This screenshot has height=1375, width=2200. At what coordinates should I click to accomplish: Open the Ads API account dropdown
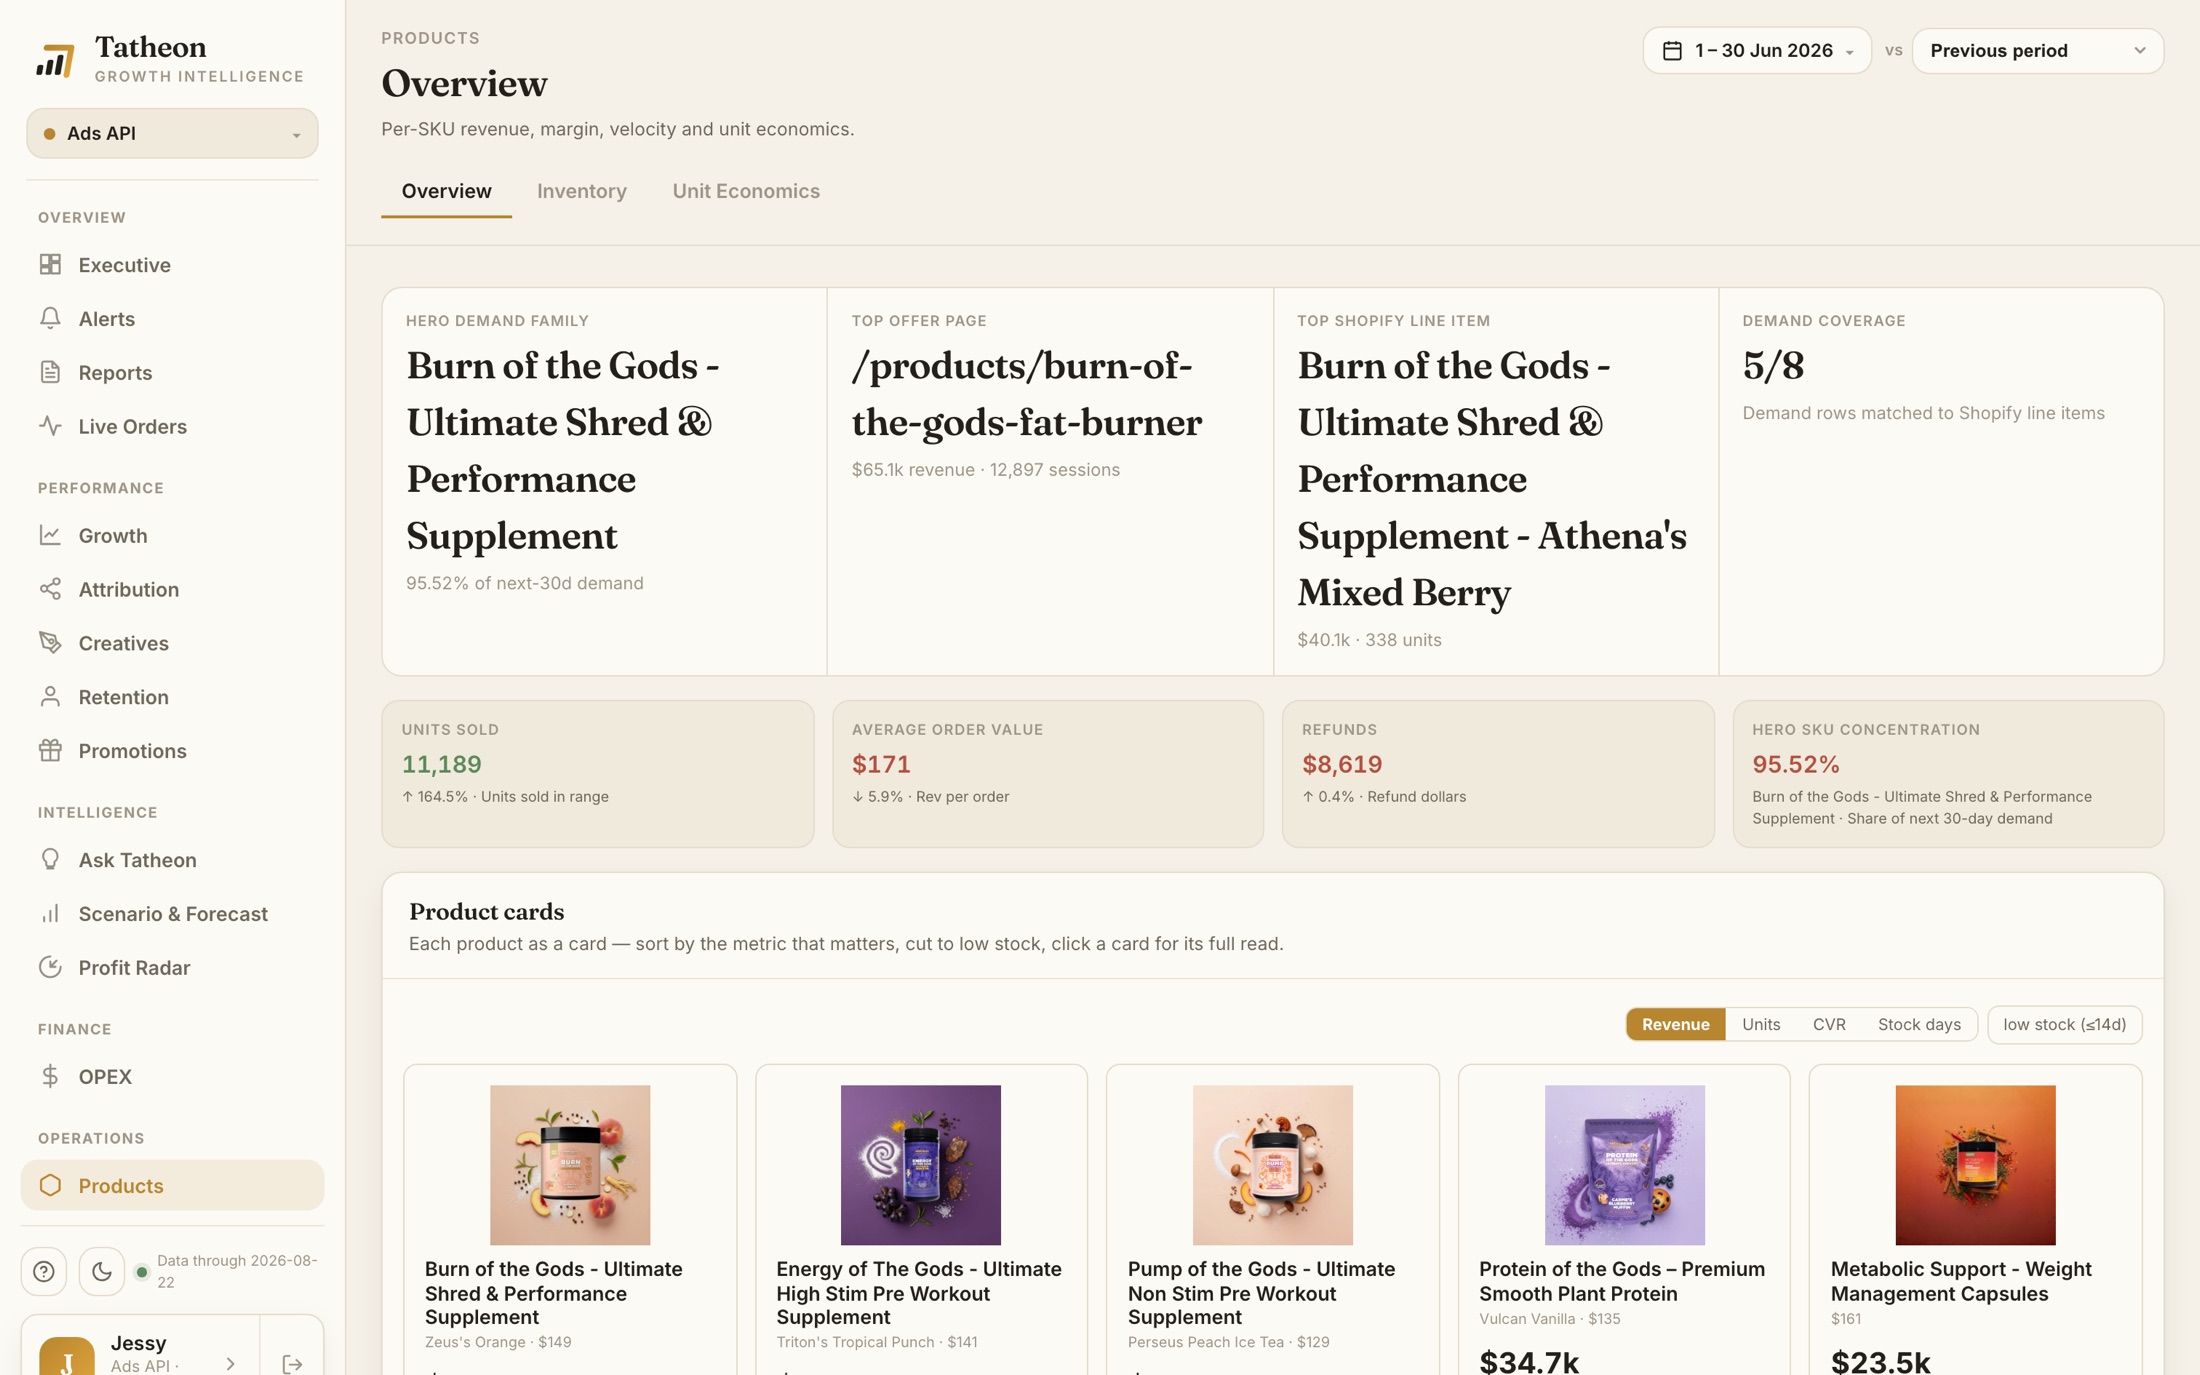(172, 133)
